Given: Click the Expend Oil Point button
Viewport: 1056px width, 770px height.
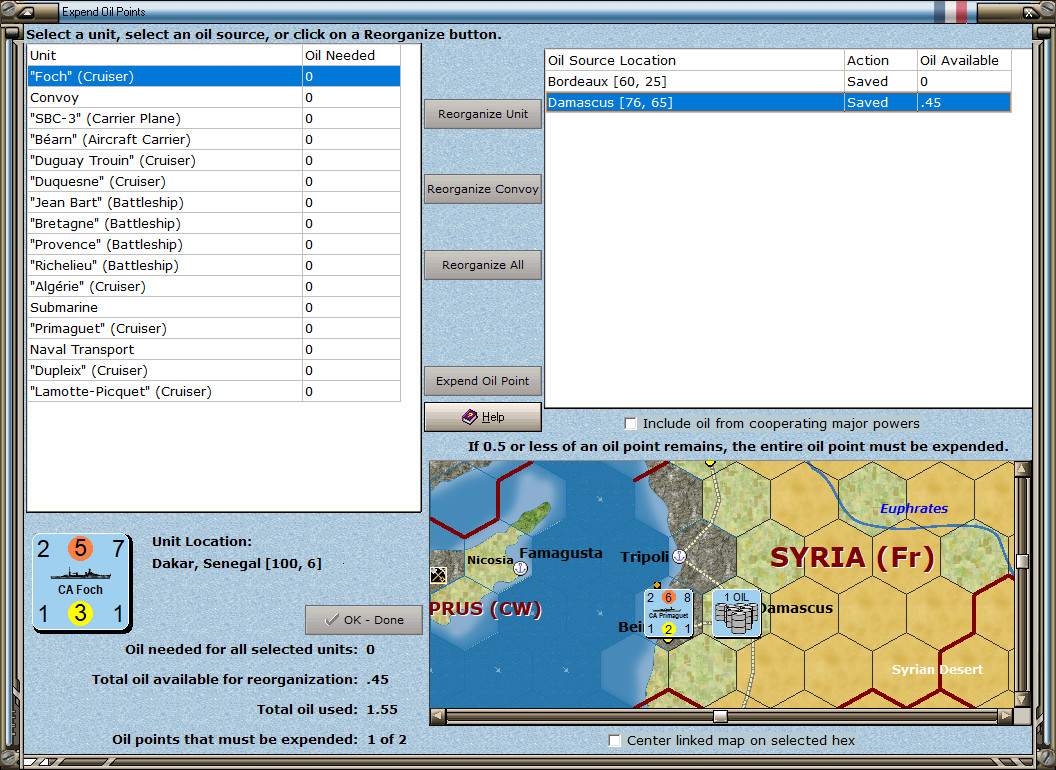Looking at the screenshot, I should 483,381.
